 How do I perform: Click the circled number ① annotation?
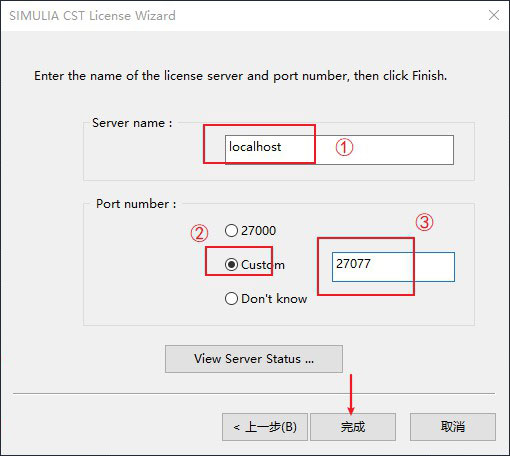344,147
